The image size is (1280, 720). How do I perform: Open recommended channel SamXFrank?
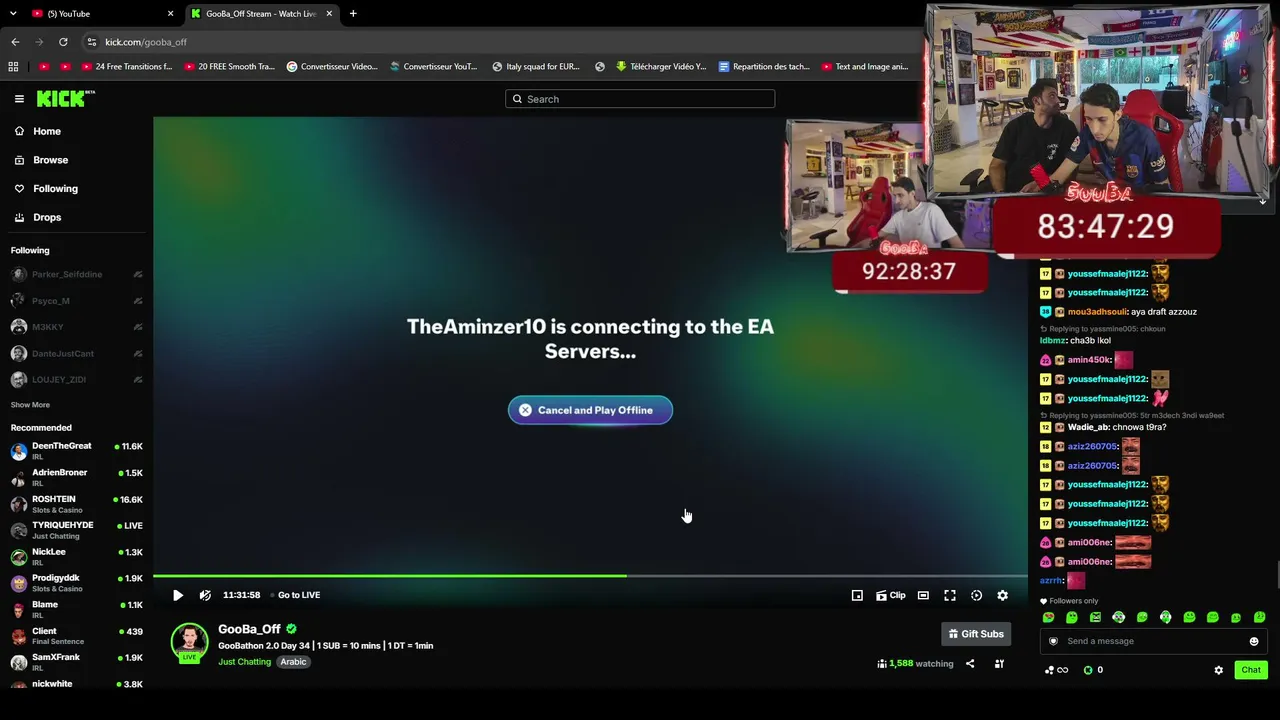76,662
